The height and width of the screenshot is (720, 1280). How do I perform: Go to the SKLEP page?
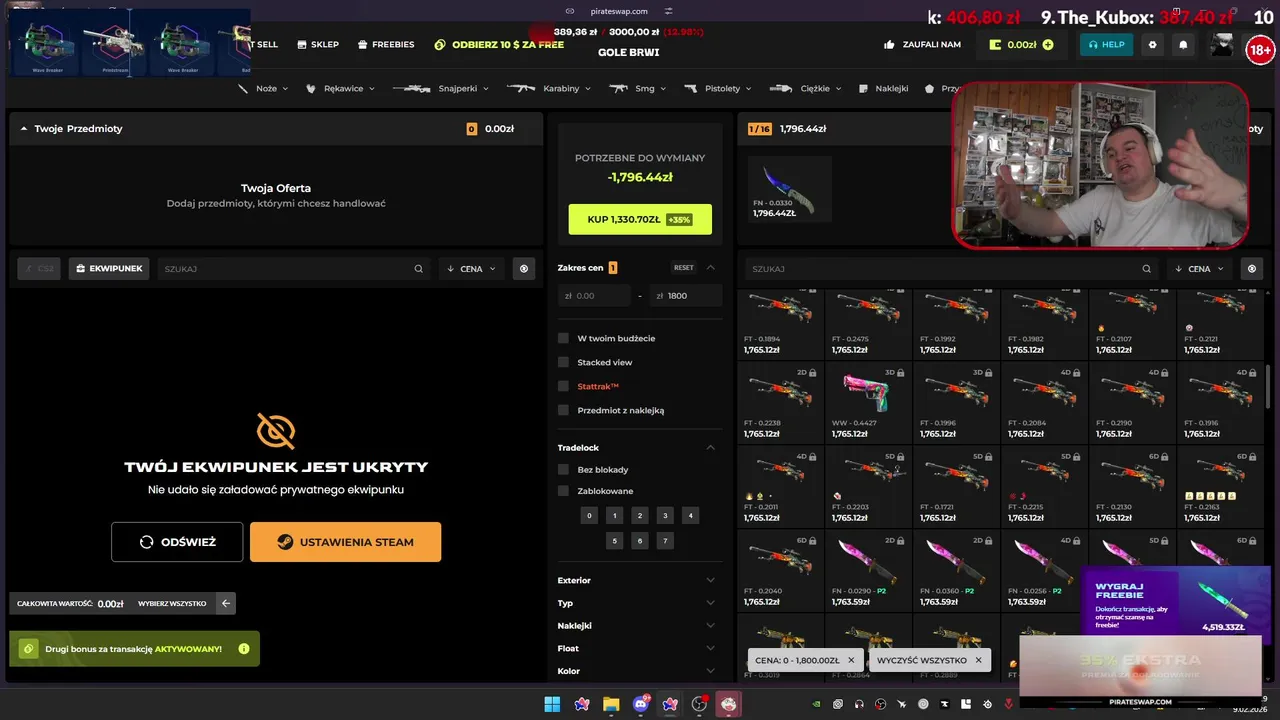click(x=317, y=45)
